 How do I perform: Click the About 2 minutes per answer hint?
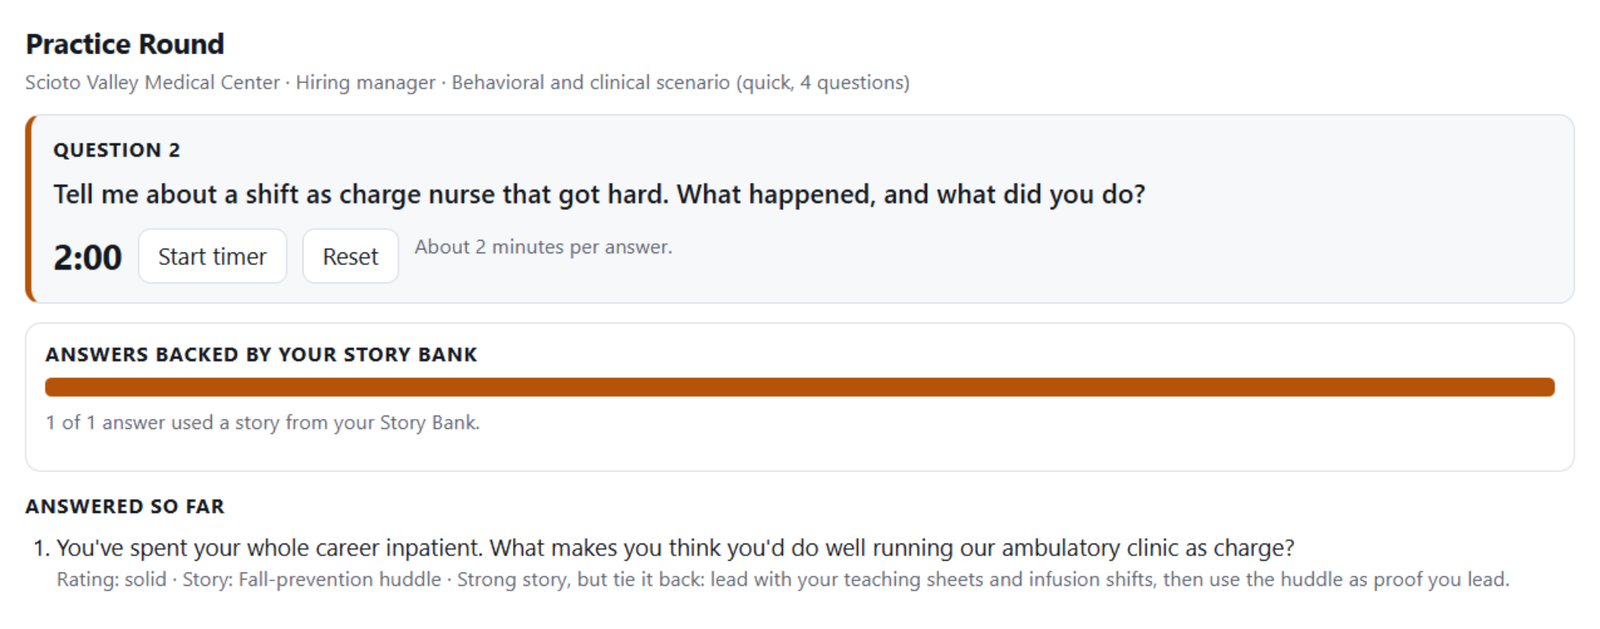[x=543, y=247]
